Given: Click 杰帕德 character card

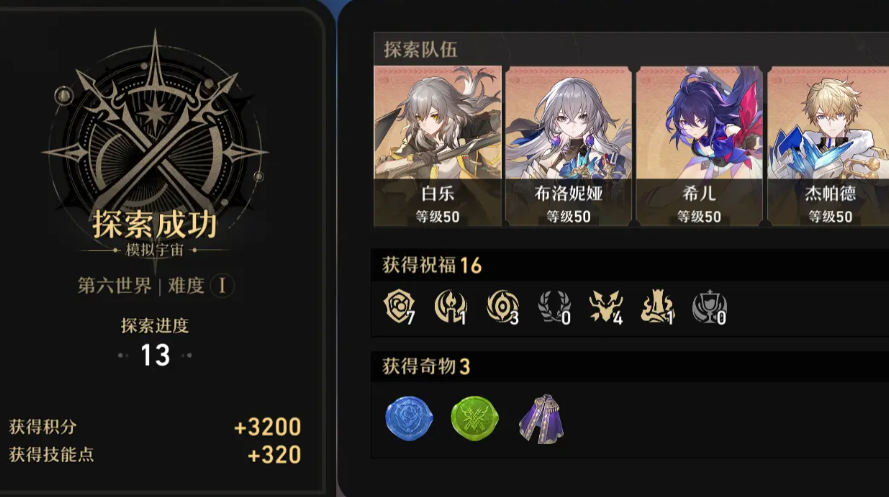Looking at the screenshot, I should 828,146.
